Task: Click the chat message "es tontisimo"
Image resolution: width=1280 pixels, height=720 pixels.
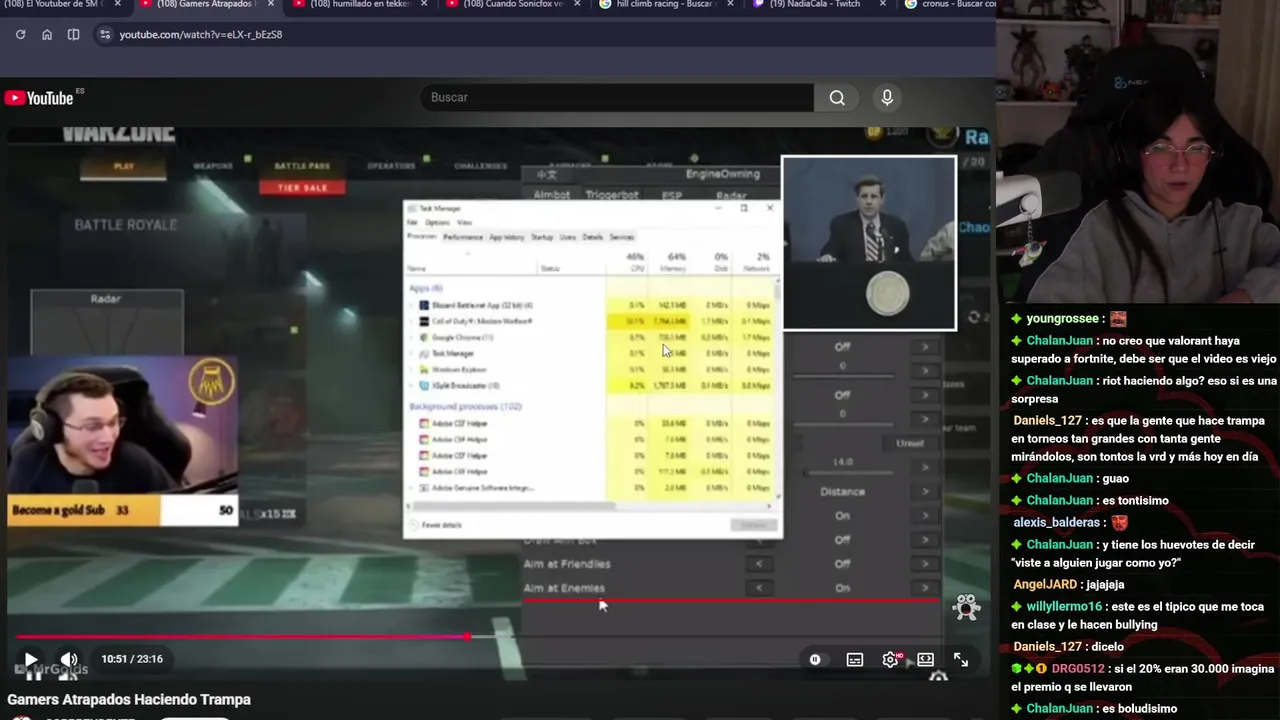Action: tap(1135, 501)
